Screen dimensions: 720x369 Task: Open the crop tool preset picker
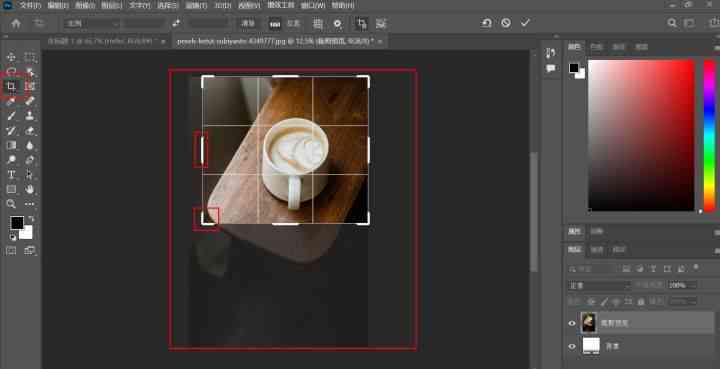40,23
